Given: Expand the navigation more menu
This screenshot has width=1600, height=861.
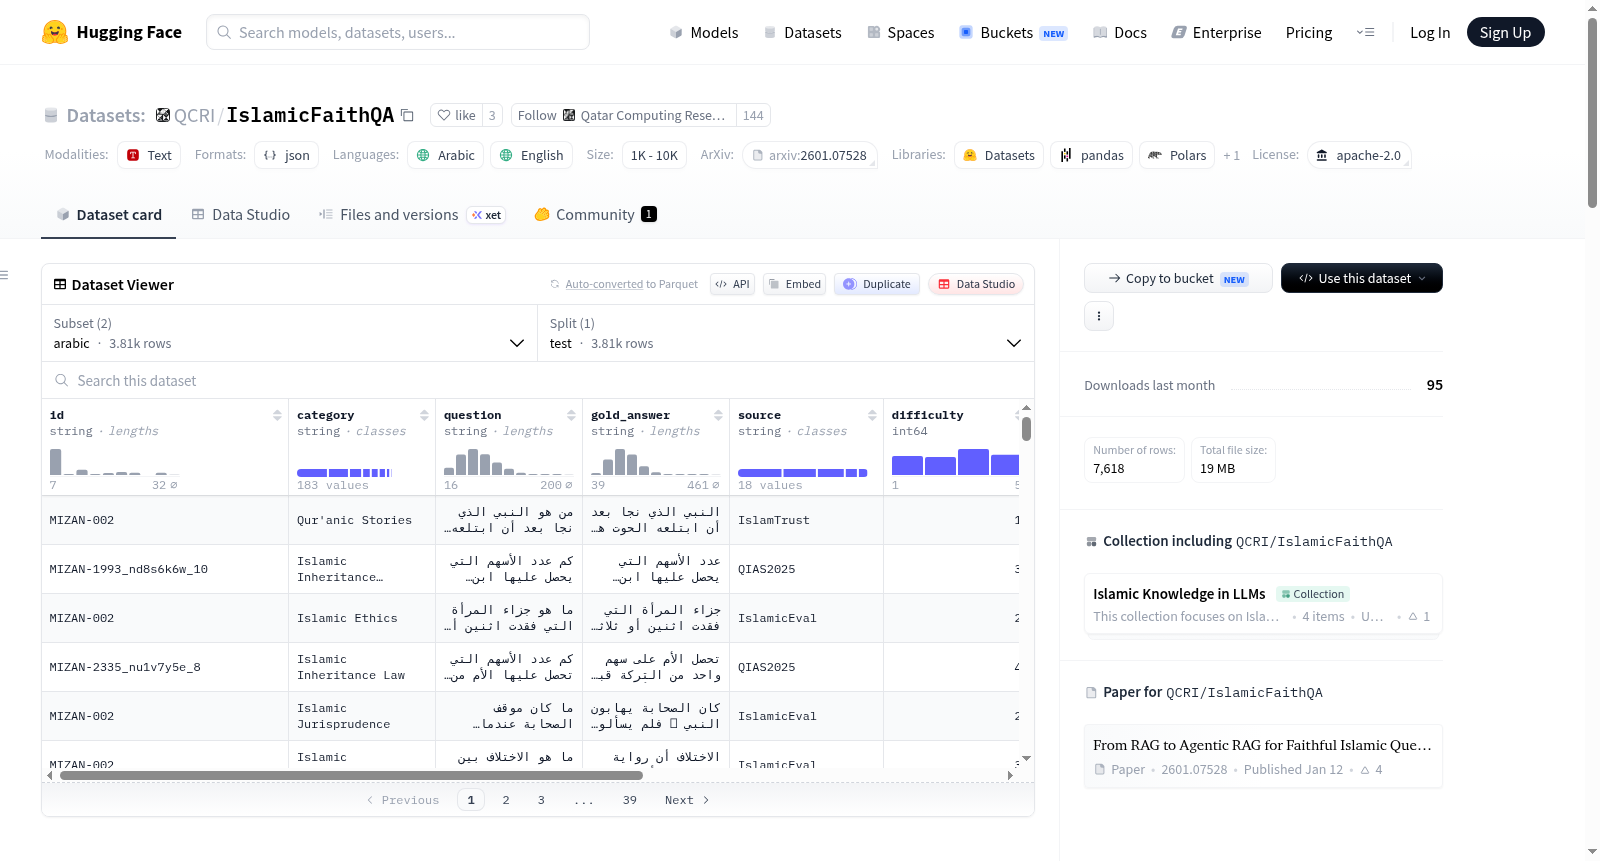Looking at the screenshot, I should point(1365,32).
